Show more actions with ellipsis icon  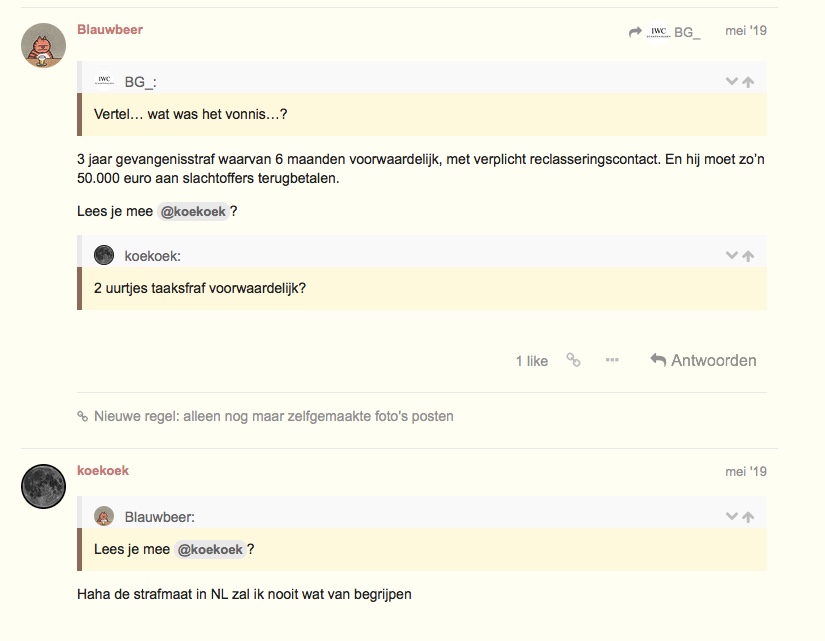pyautogui.click(x=612, y=360)
